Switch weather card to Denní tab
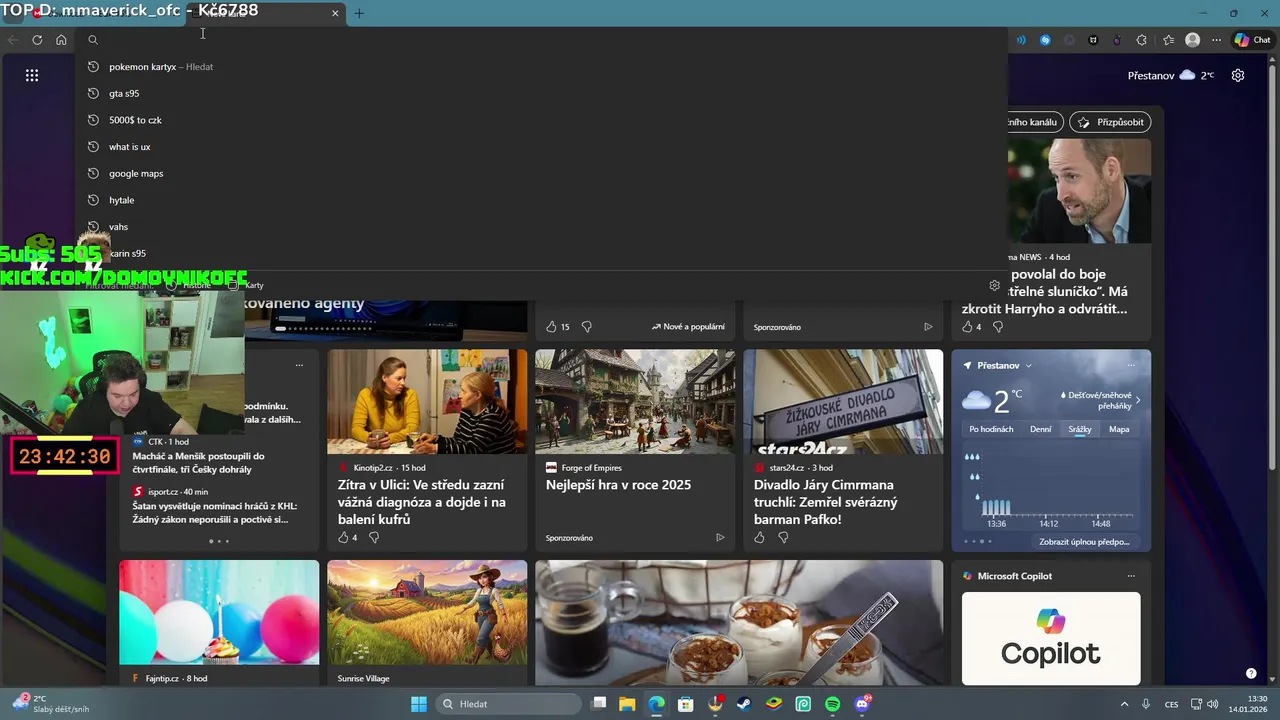 pos(1040,429)
